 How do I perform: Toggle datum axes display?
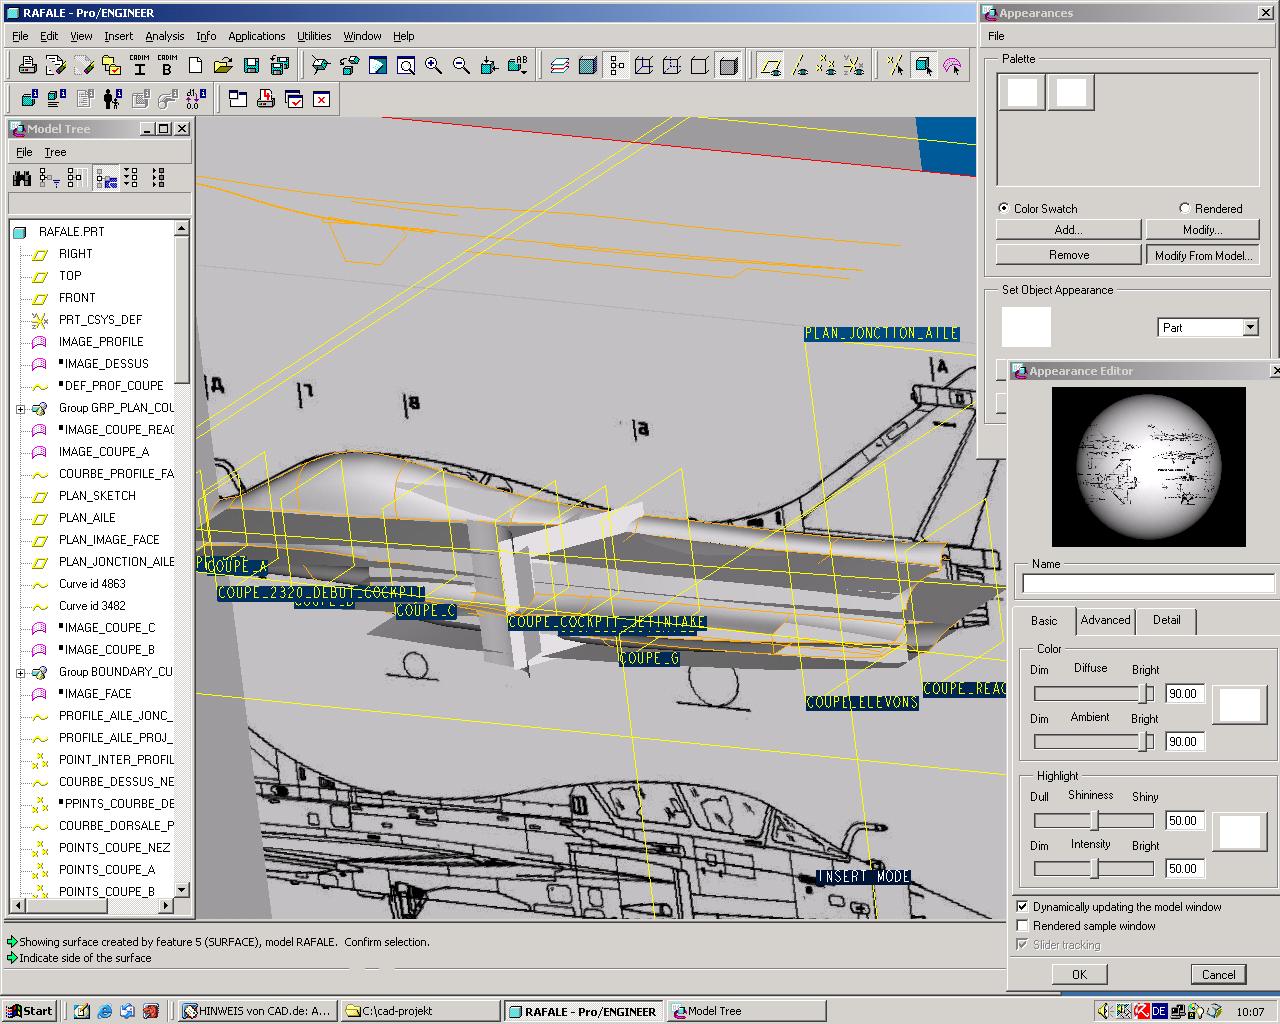pyautogui.click(x=798, y=66)
